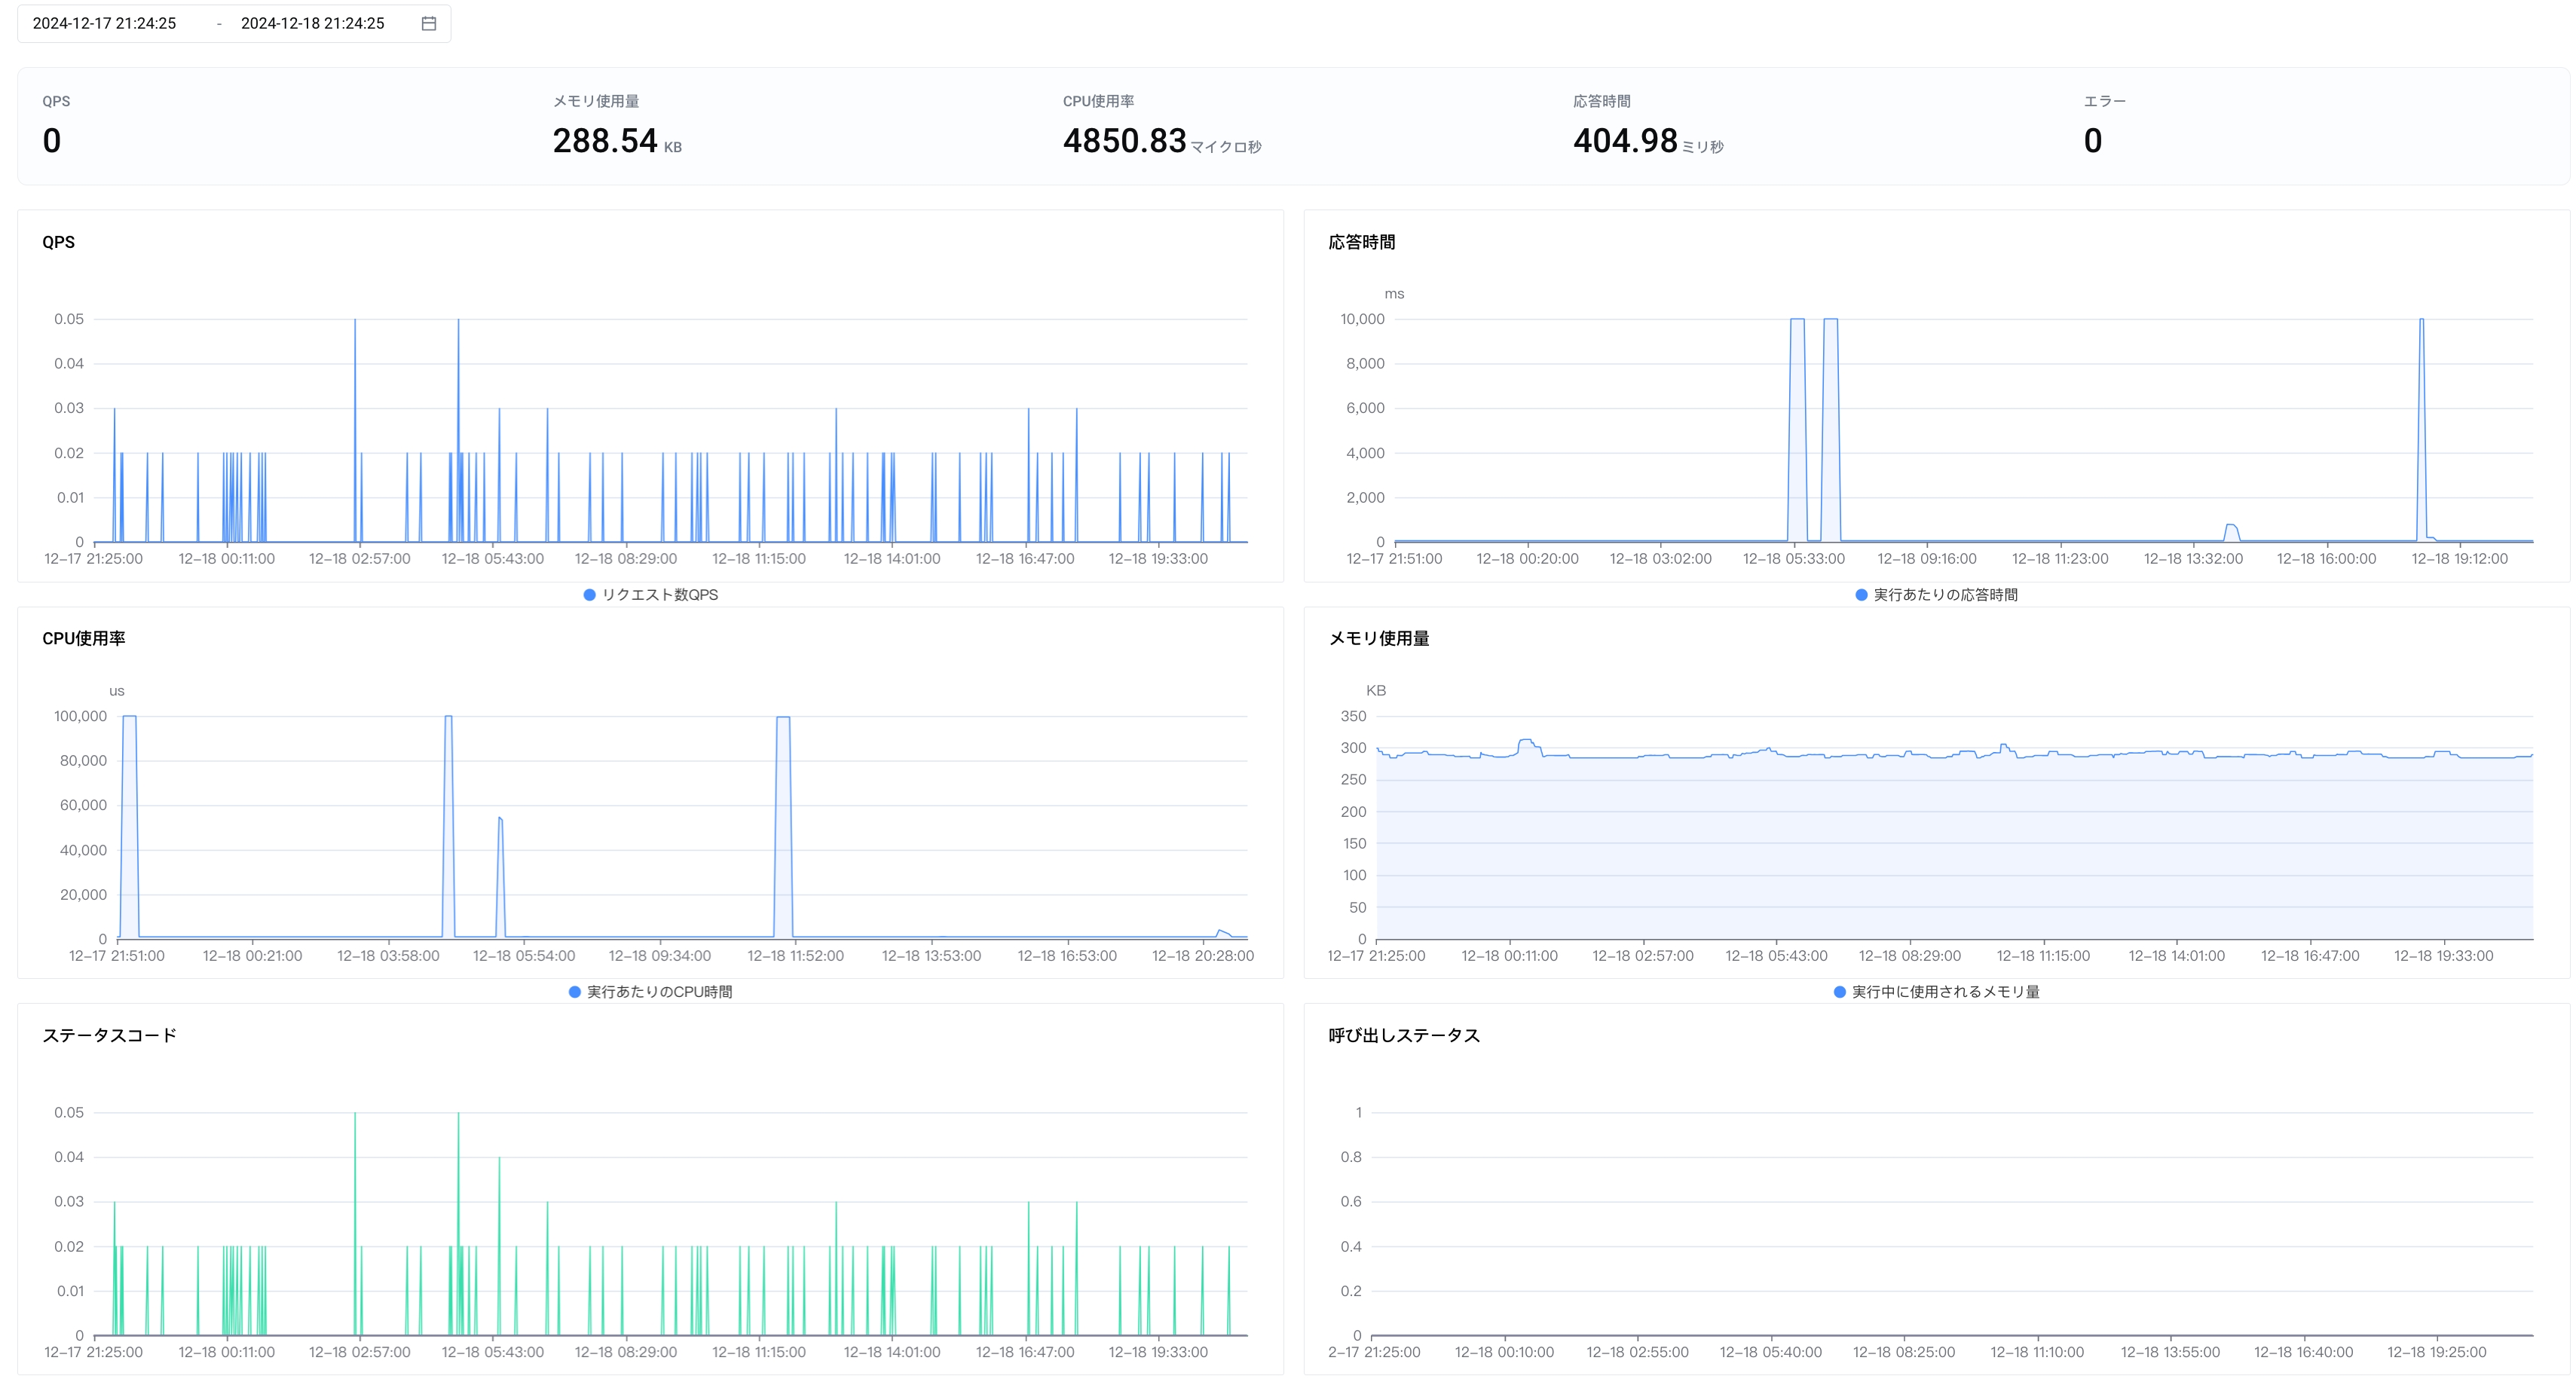Click the 実行あたりの応答時間 legend label

[x=1945, y=595]
